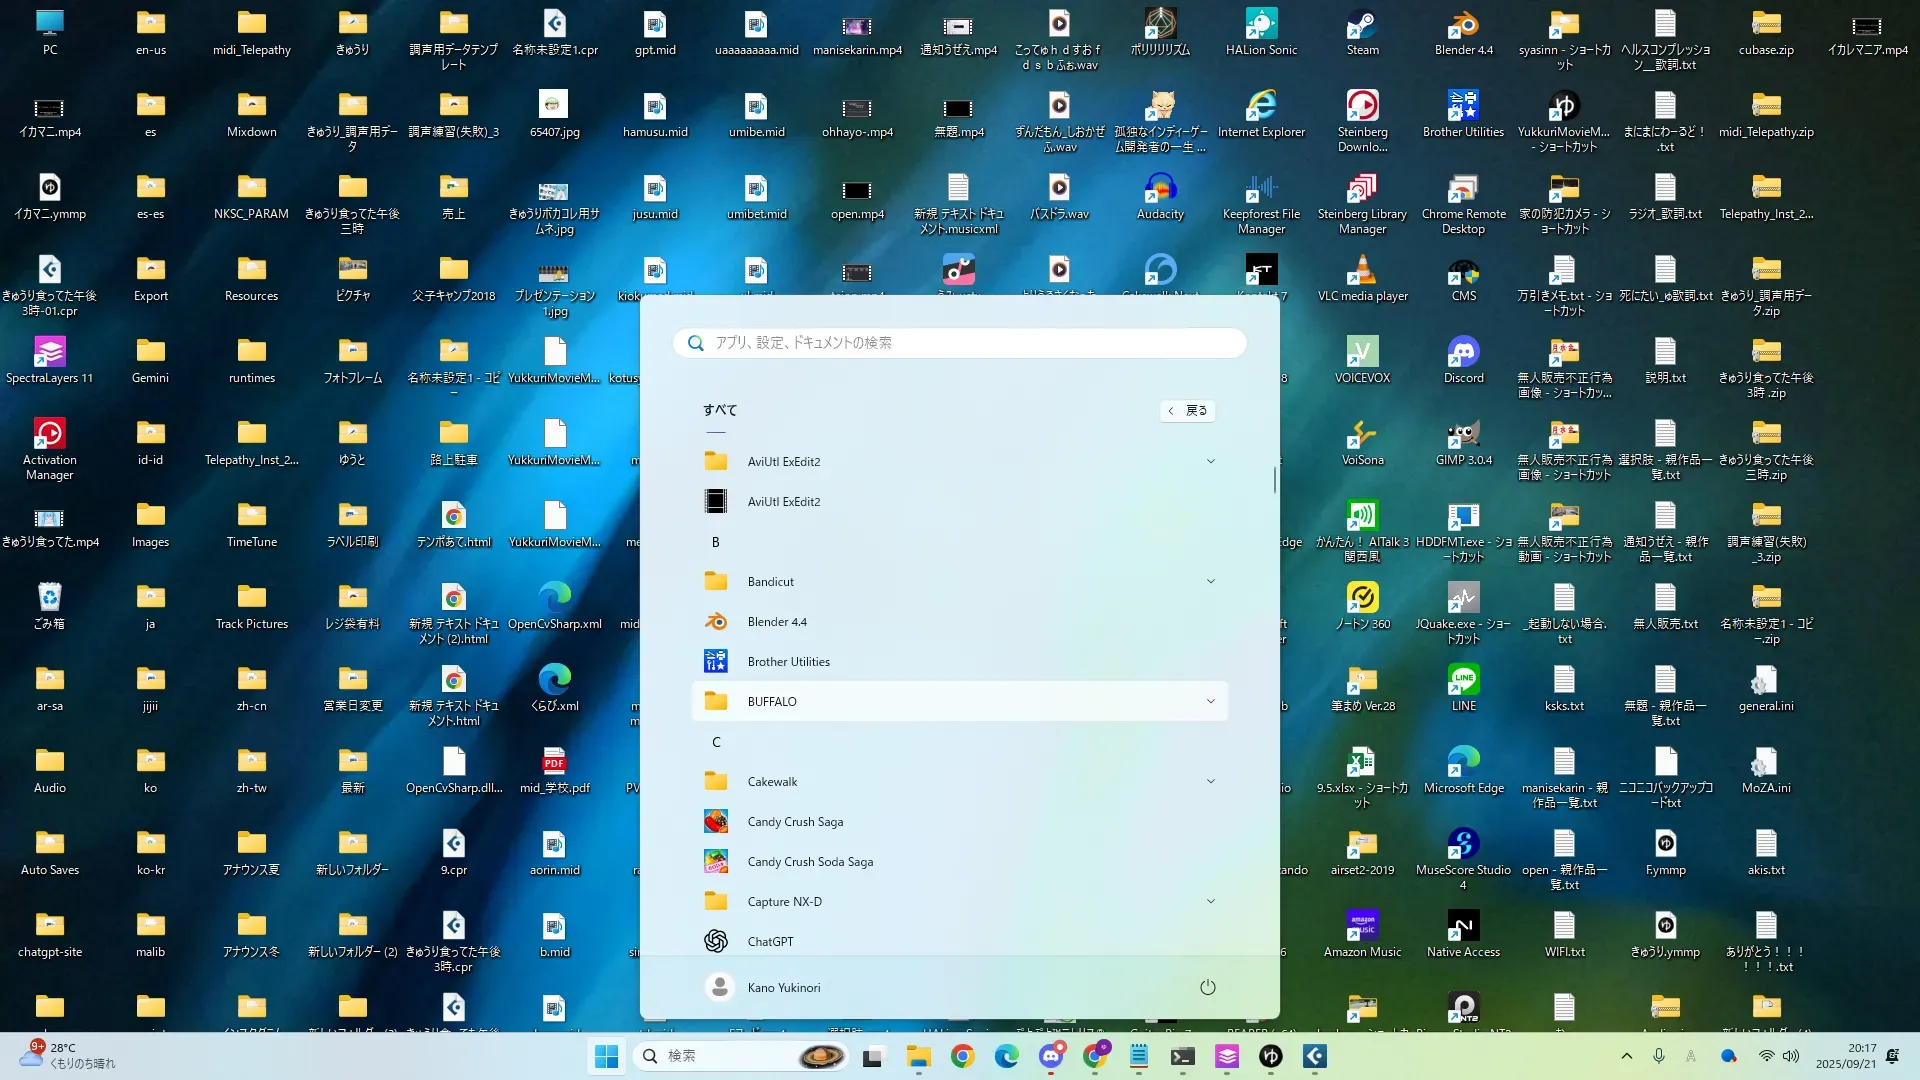Open Audacity desktop shortcut
Viewport: 1920px width, 1080px height.
click(1160, 196)
